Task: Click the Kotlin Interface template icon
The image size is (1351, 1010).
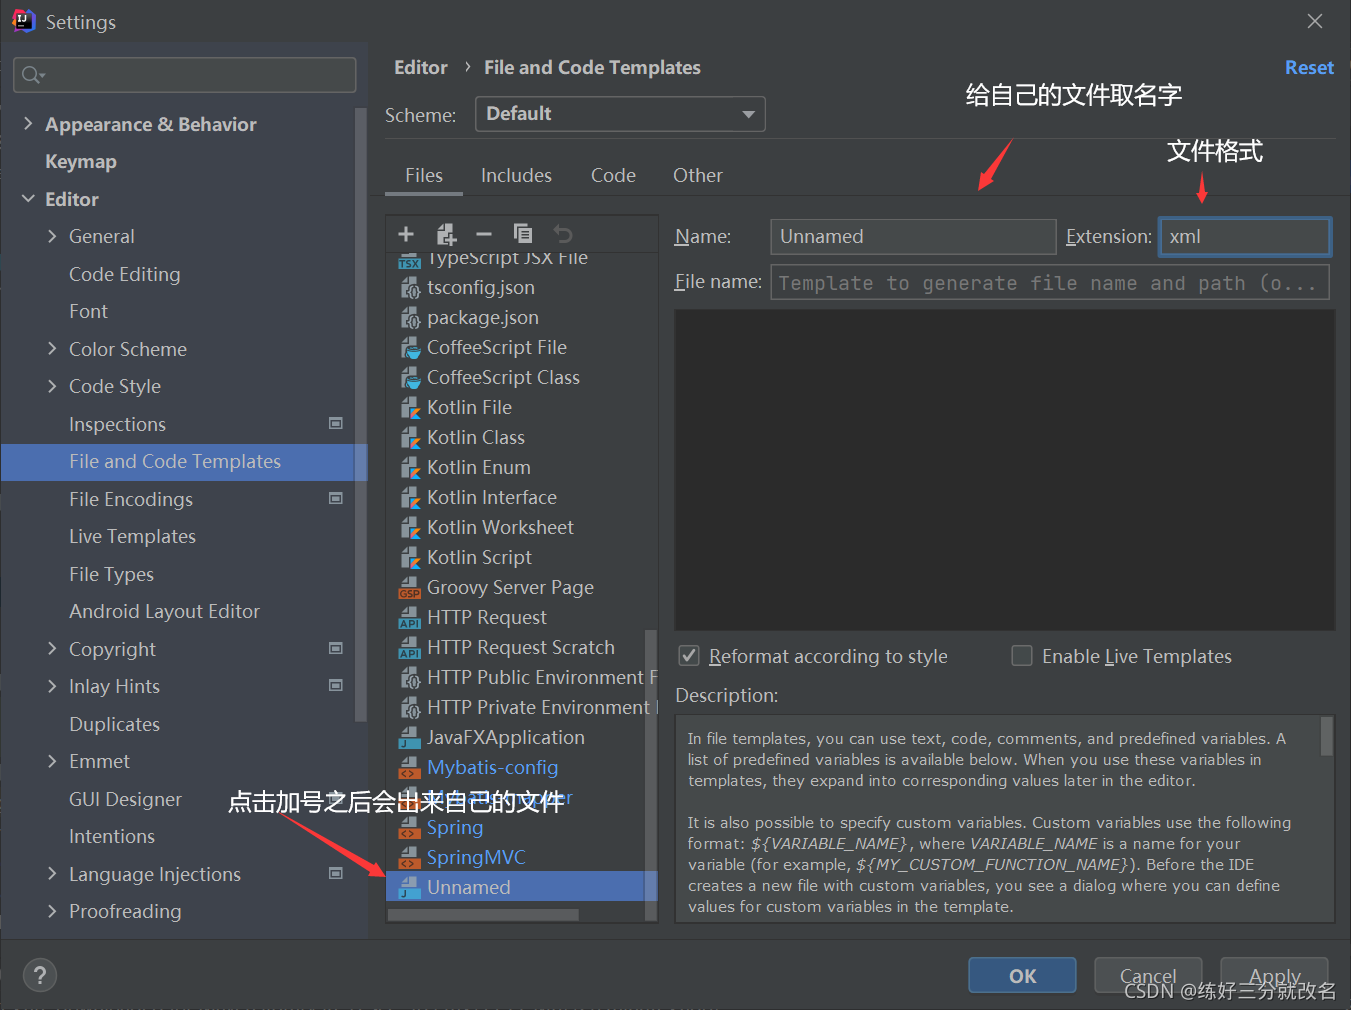Action: click(x=410, y=498)
